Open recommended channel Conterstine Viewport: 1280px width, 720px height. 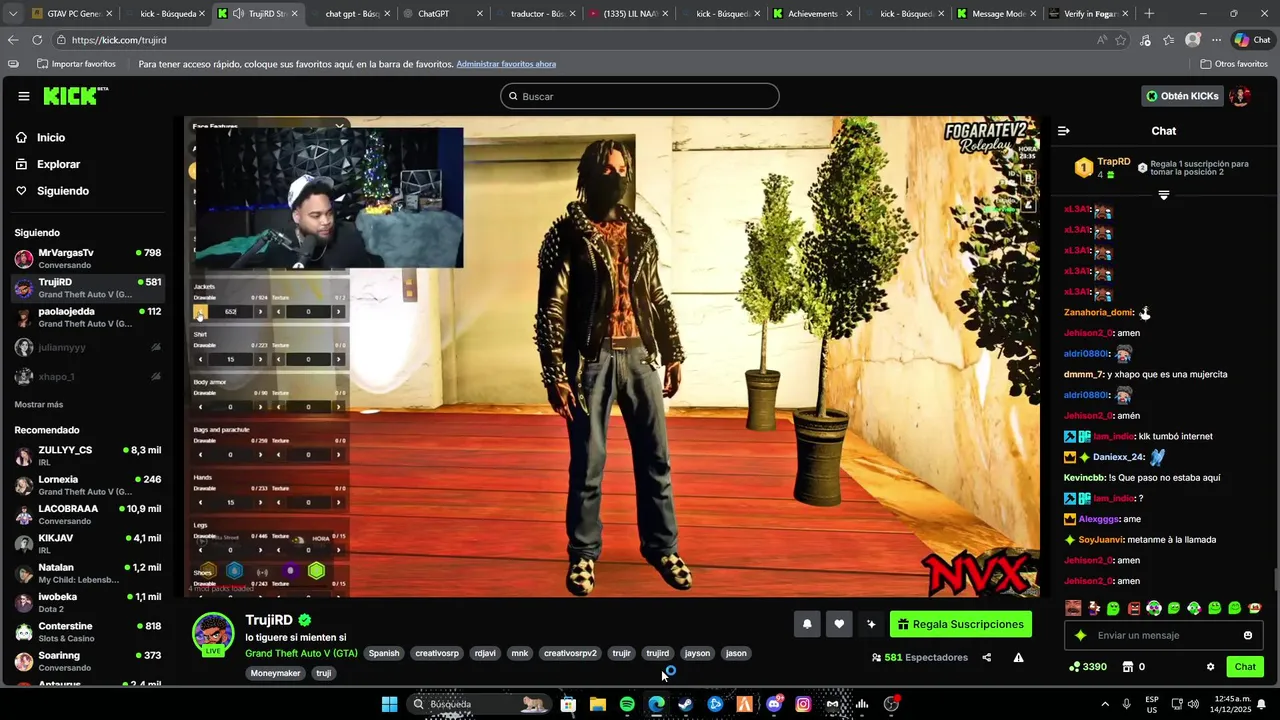coord(87,632)
